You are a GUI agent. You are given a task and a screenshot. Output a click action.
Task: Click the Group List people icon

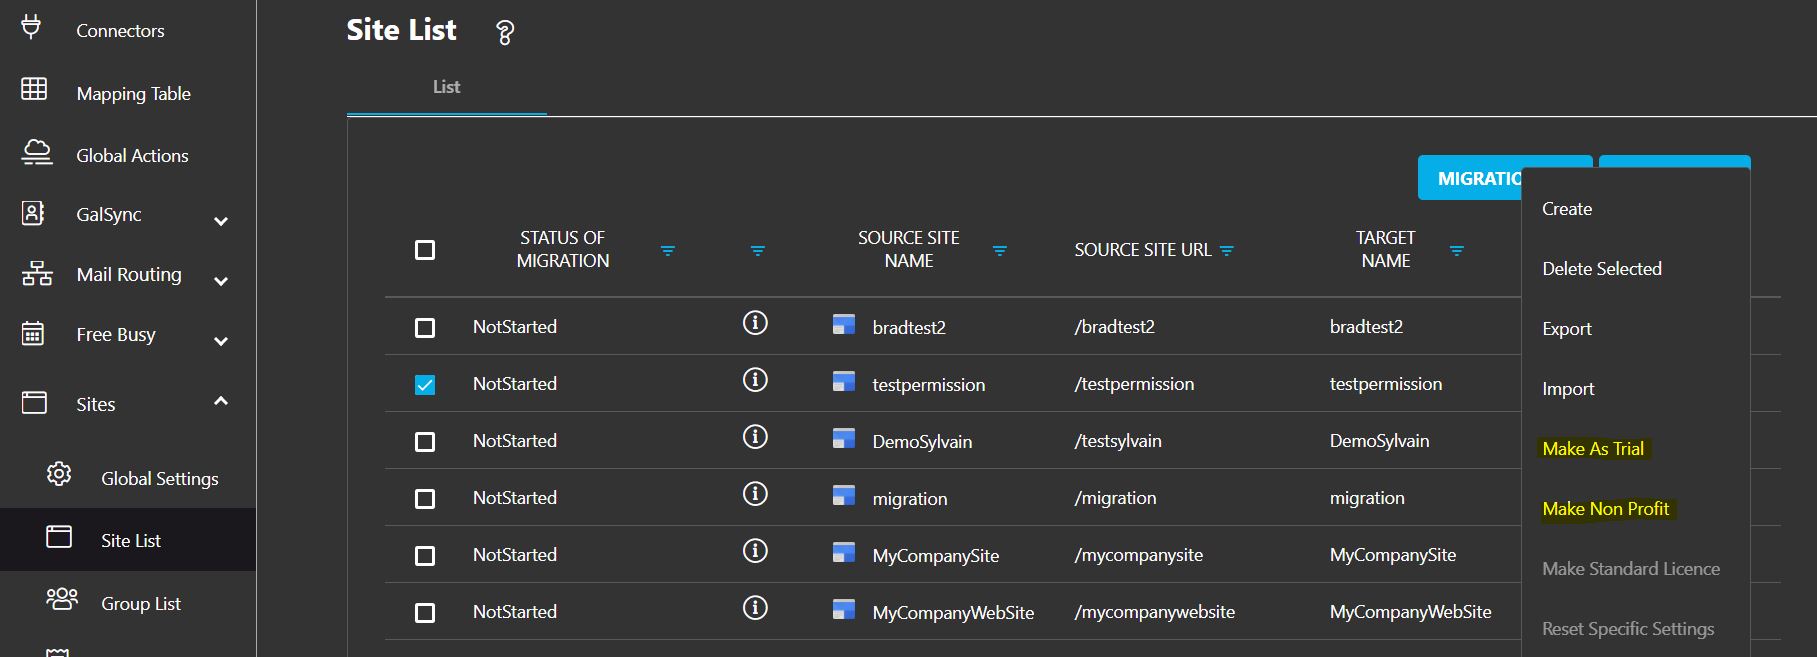(61, 600)
